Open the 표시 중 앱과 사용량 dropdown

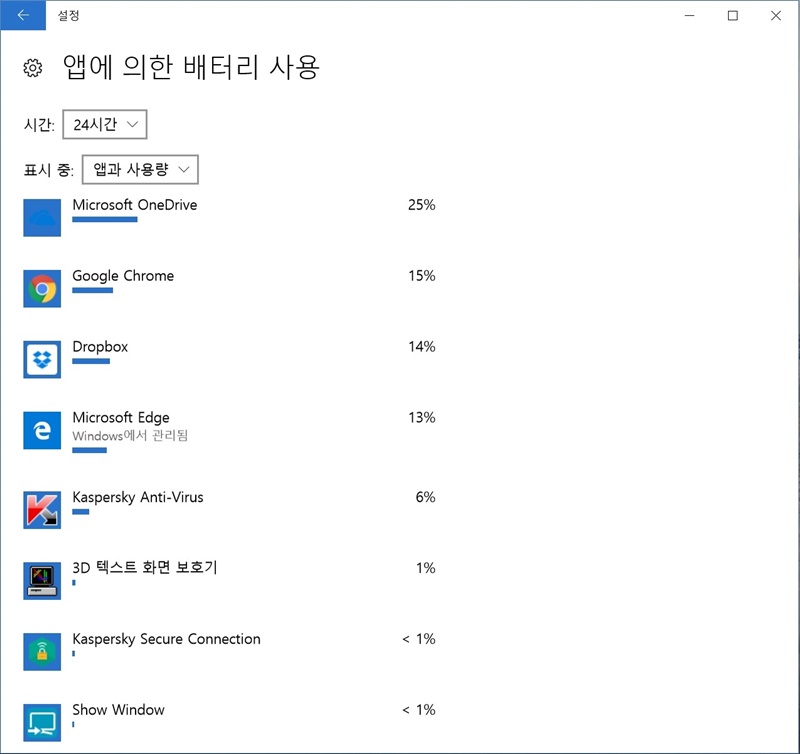[x=140, y=169]
